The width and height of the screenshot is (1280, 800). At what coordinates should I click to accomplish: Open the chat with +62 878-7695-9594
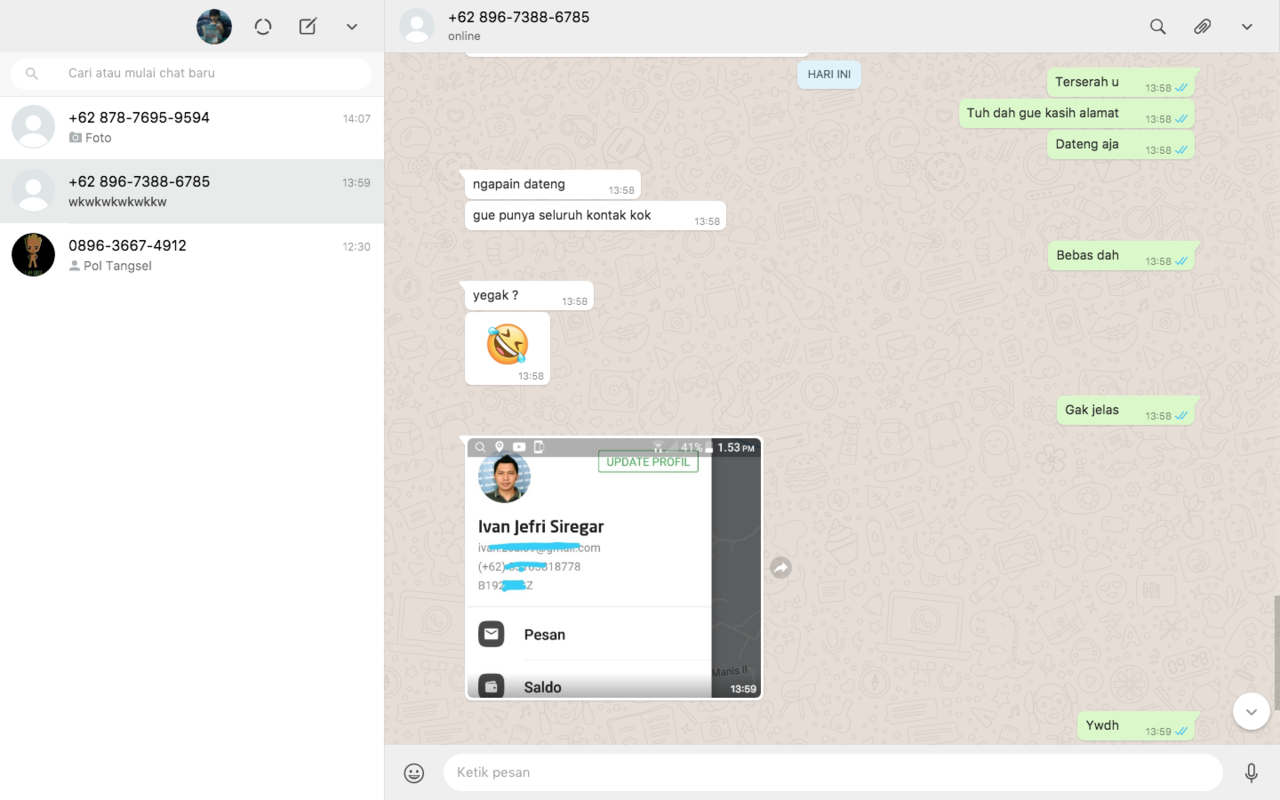coord(192,127)
